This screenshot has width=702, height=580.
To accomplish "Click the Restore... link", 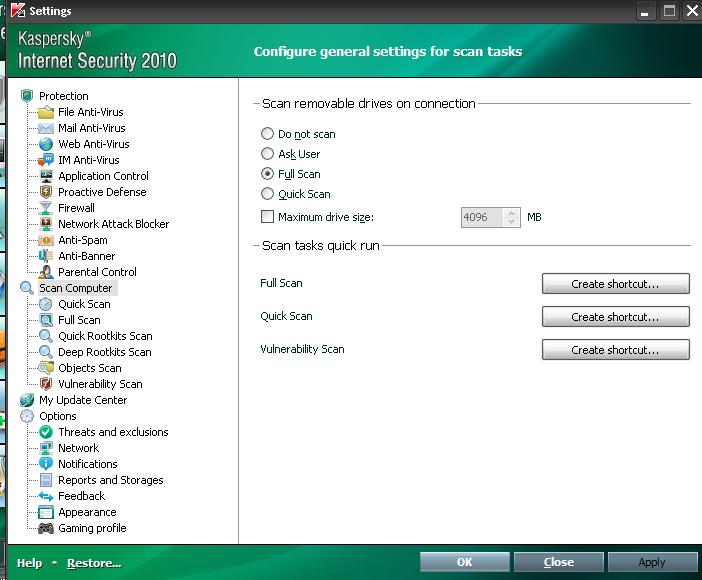I will 94,563.
